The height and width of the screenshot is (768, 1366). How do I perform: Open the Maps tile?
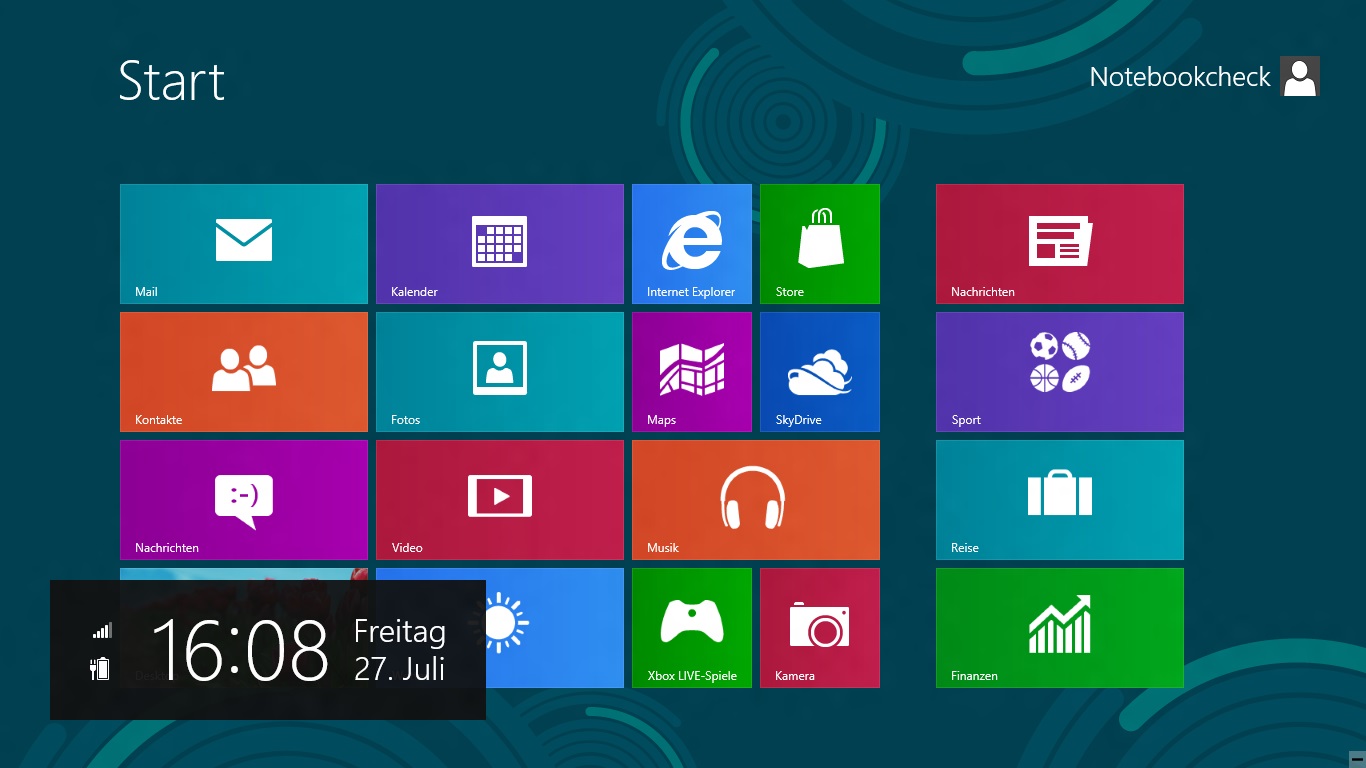[692, 372]
